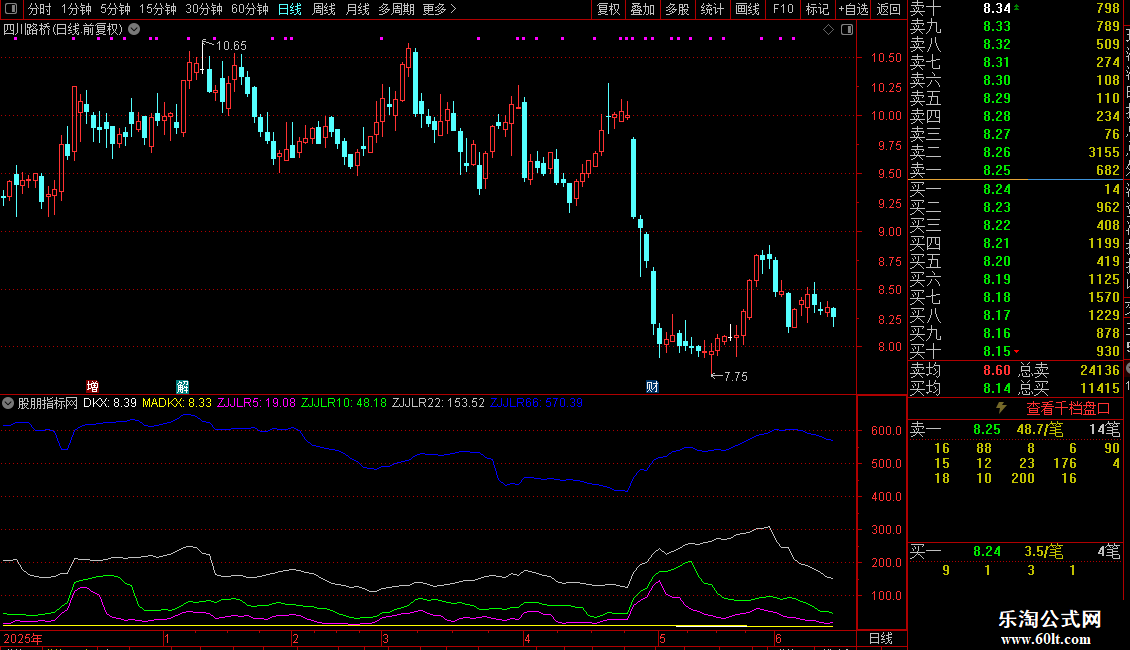
Task: Click the 股朋指标网 indicator name
Action: tap(48, 404)
